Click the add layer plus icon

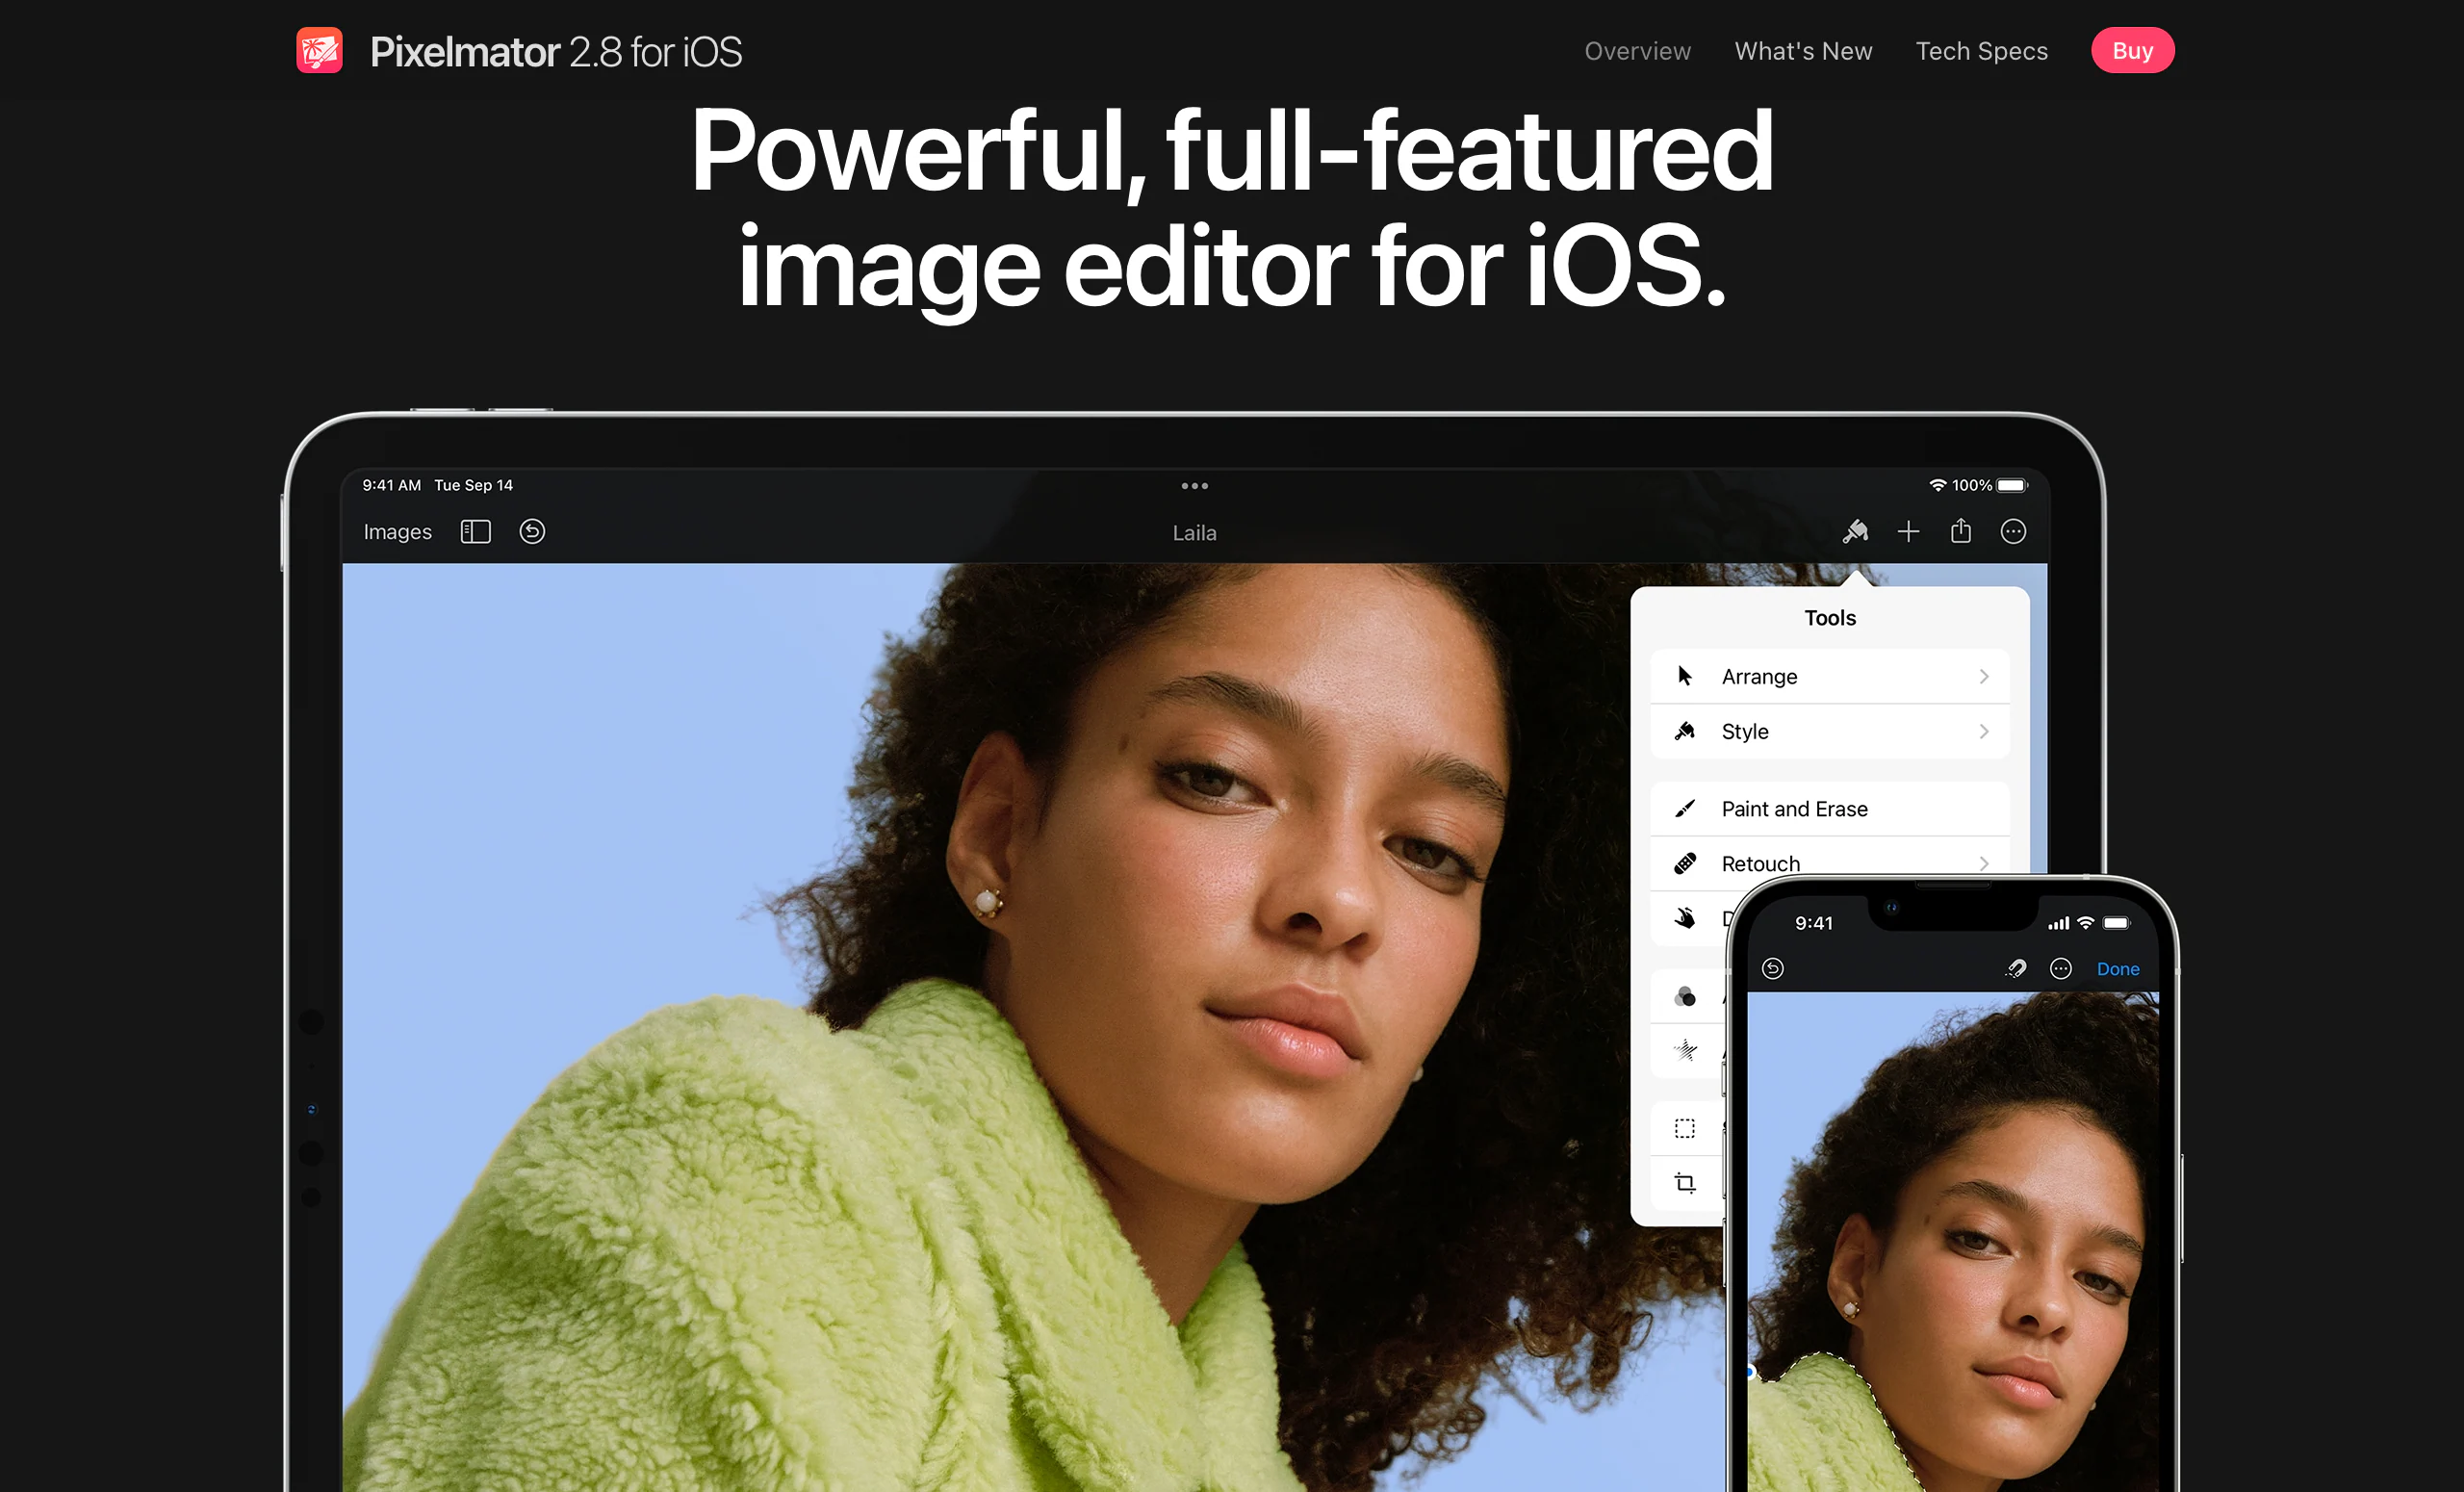coord(1910,531)
